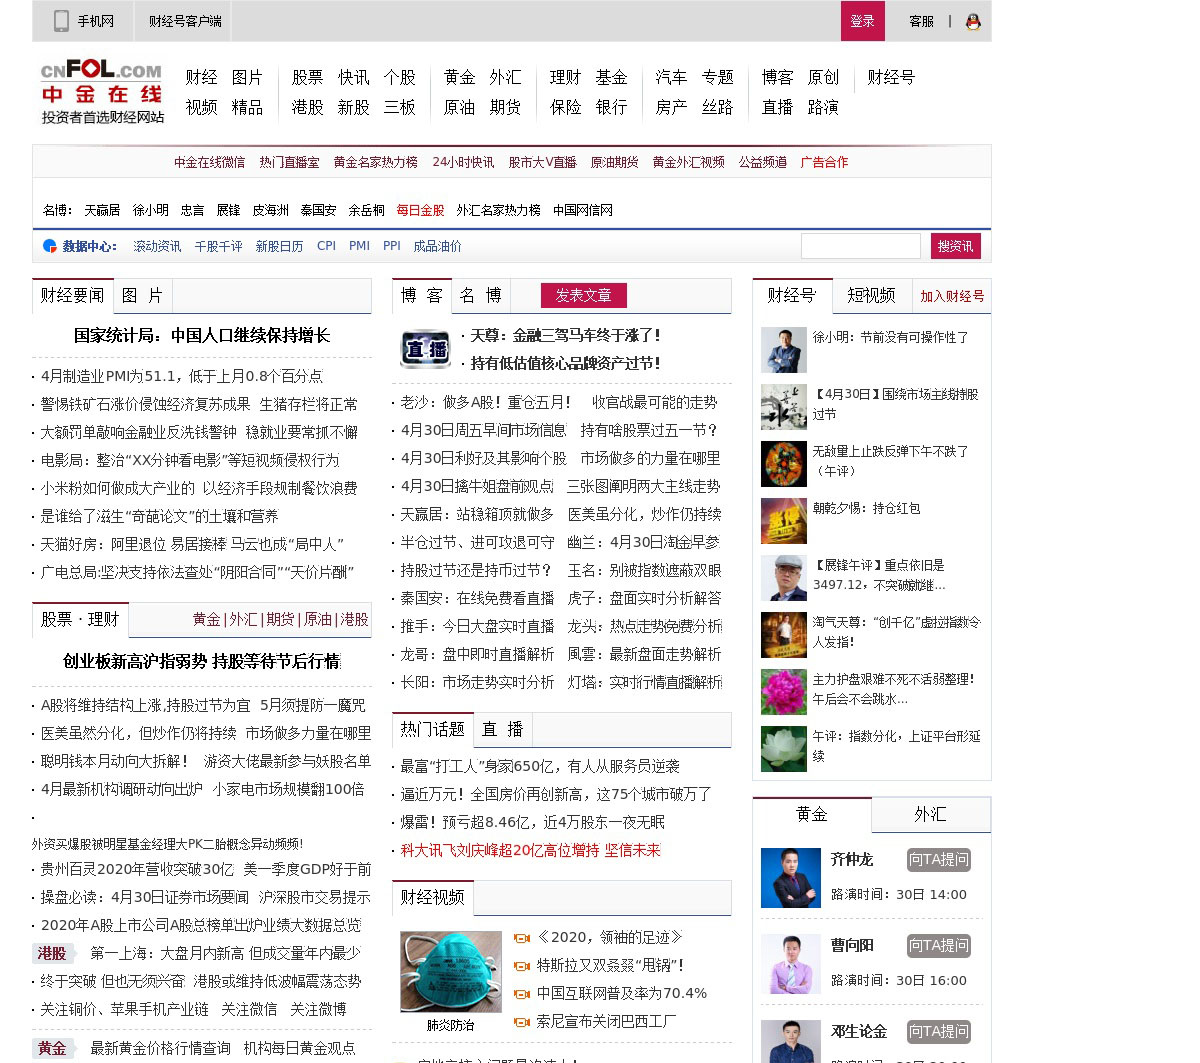This screenshot has width=1200, height=1063.
Task: Switch to the 短视频 tab
Action: (x=871, y=296)
